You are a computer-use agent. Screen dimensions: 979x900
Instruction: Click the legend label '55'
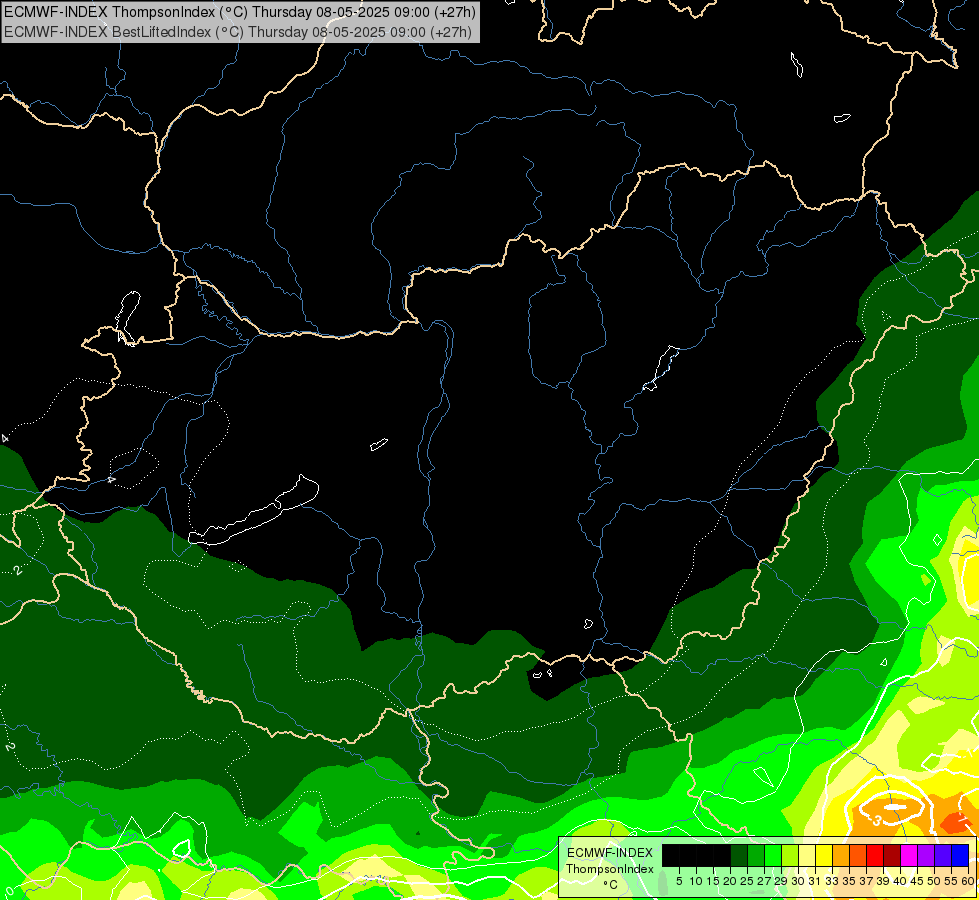pyautogui.click(x=951, y=881)
